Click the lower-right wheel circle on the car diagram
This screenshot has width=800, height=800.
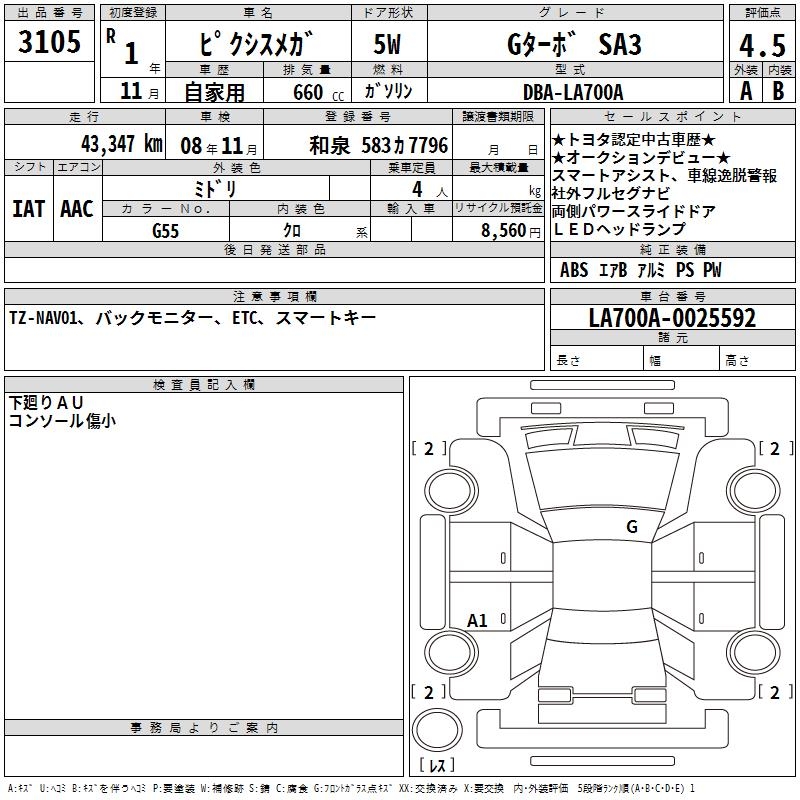753,653
